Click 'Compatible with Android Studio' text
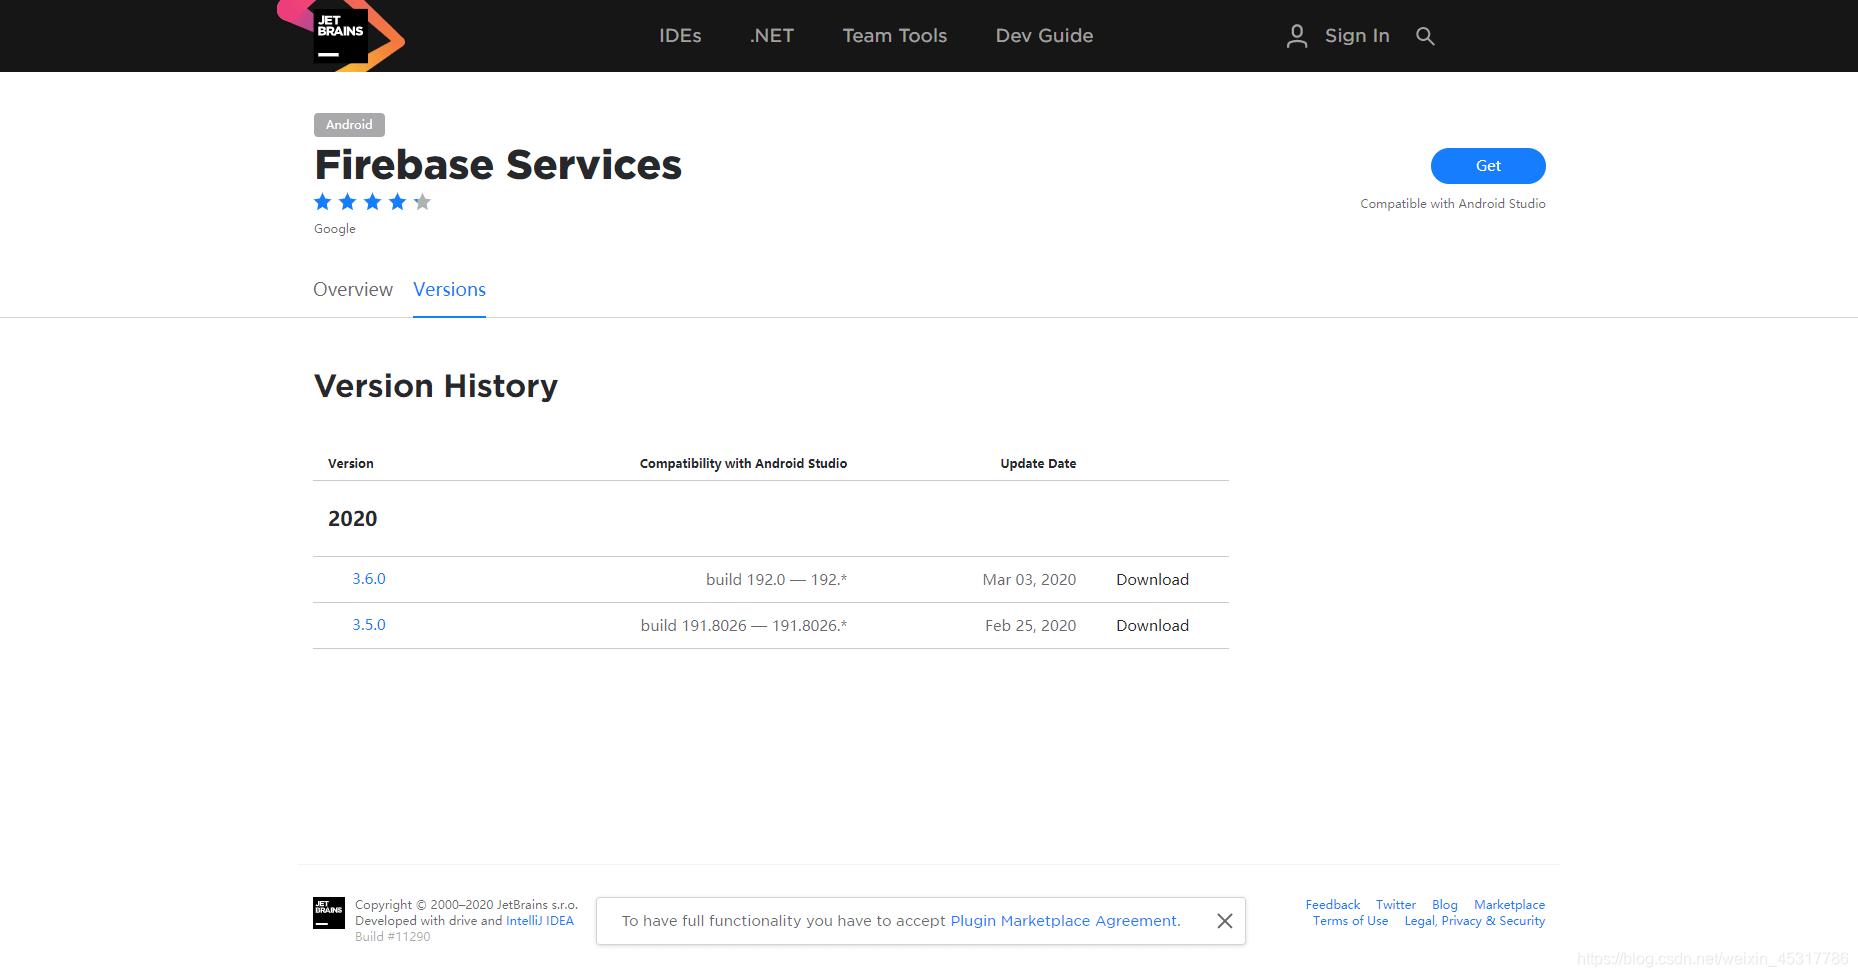Viewport: 1858px width, 977px height. (1453, 204)
